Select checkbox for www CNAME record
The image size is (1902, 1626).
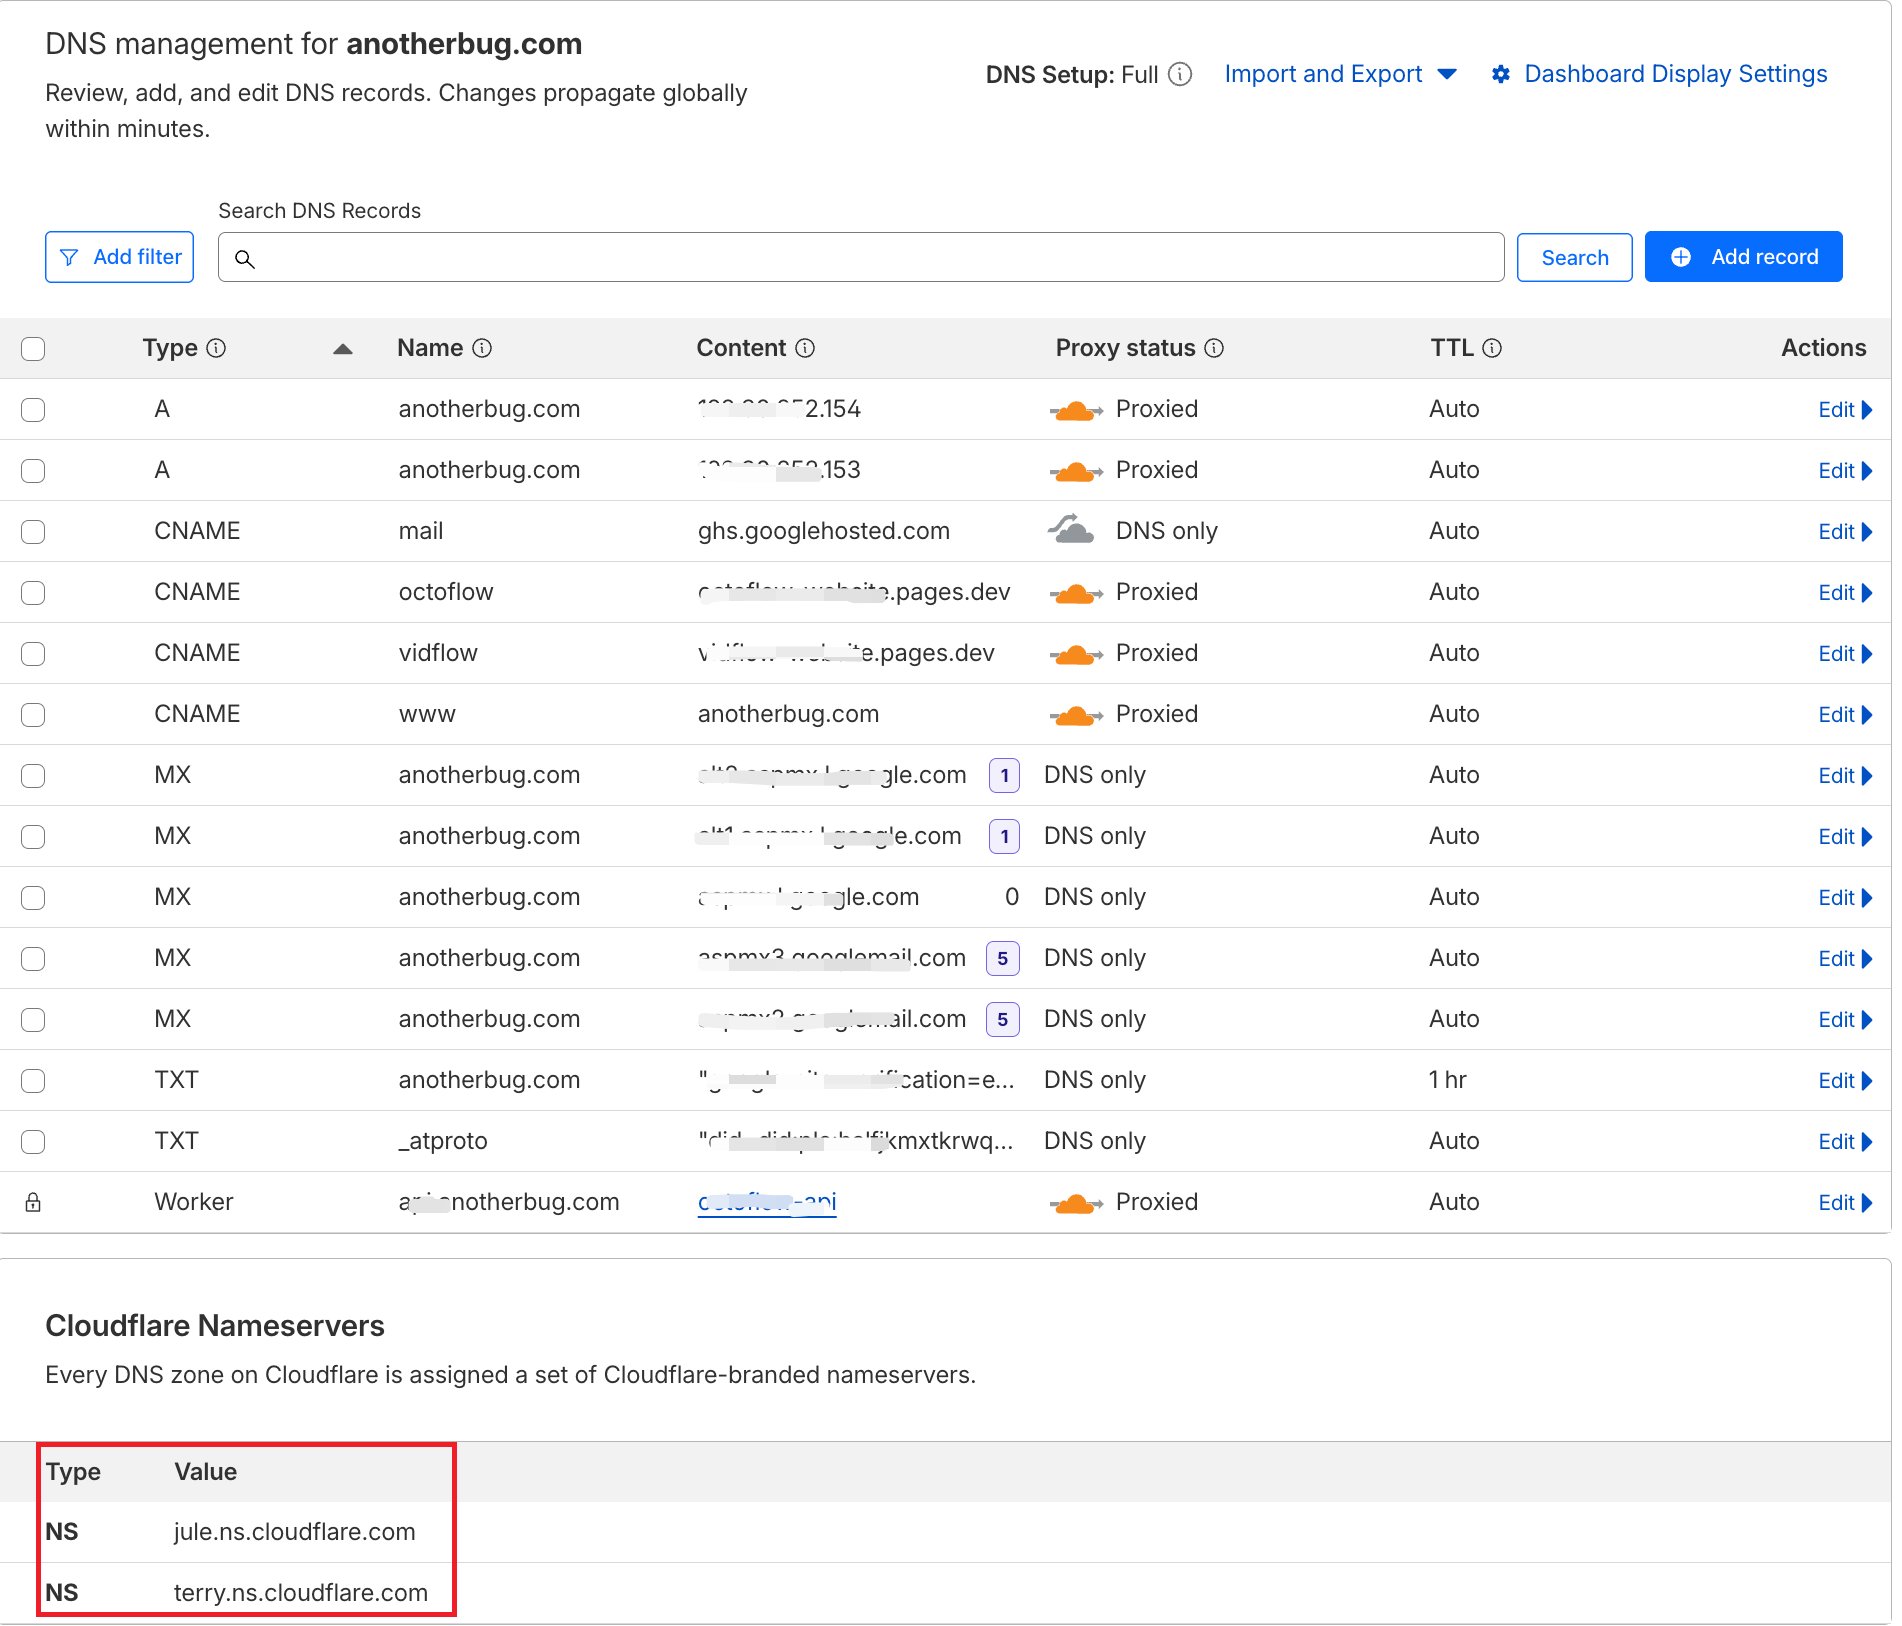(x=33, y=715)
